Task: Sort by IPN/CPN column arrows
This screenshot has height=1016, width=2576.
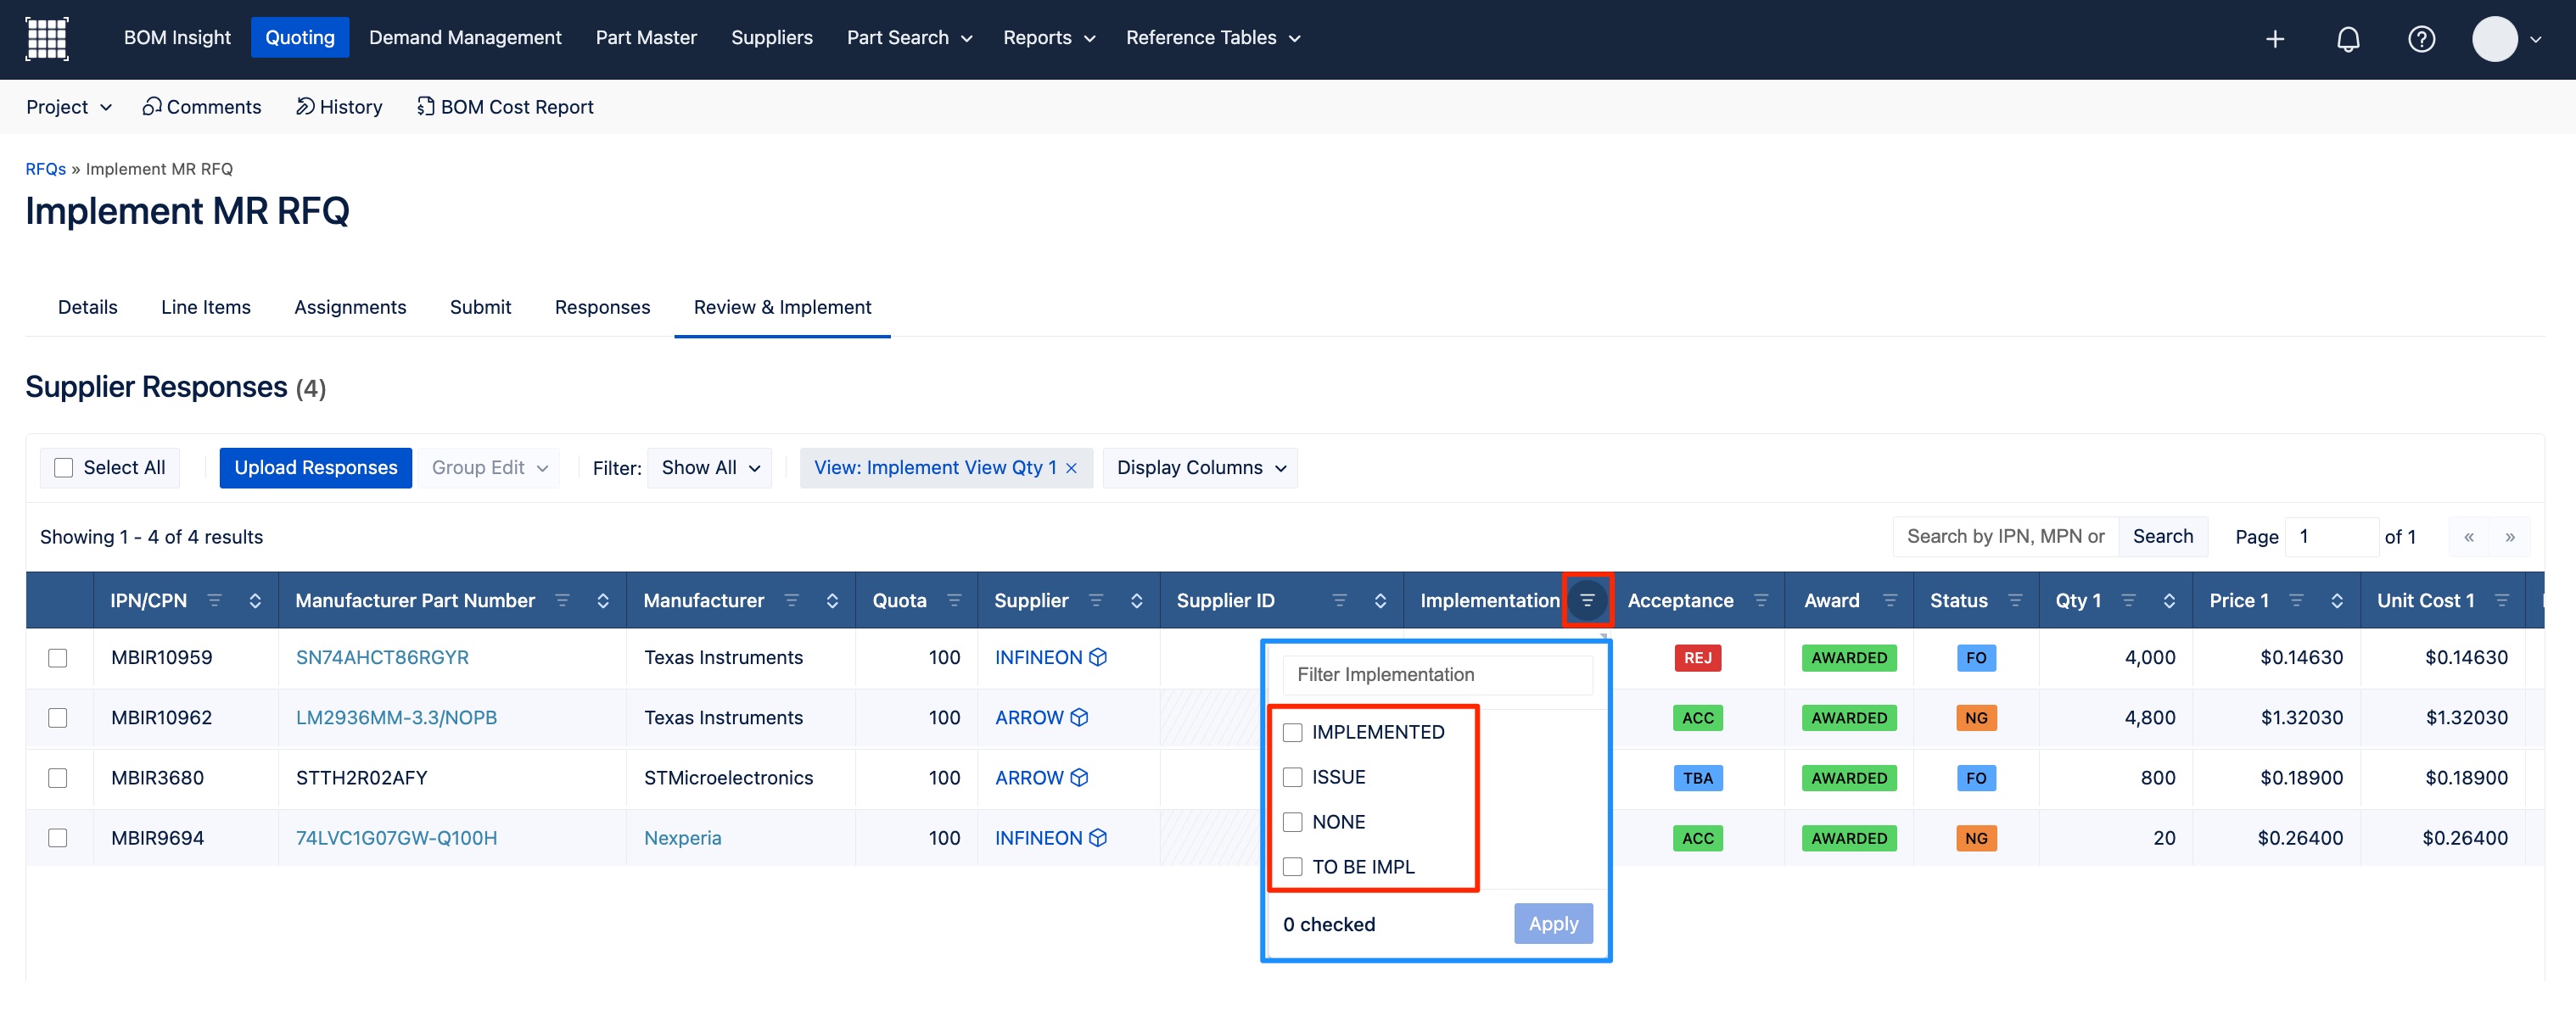Action: 255,600
